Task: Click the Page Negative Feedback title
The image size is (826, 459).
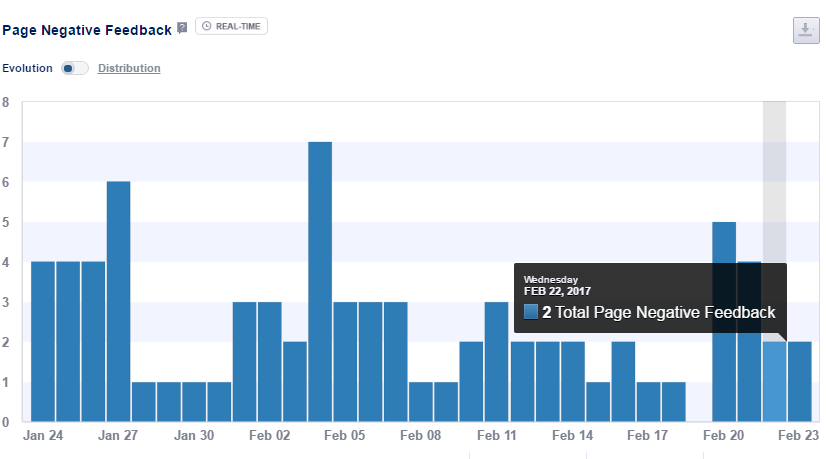Action: tap(87, 29)
